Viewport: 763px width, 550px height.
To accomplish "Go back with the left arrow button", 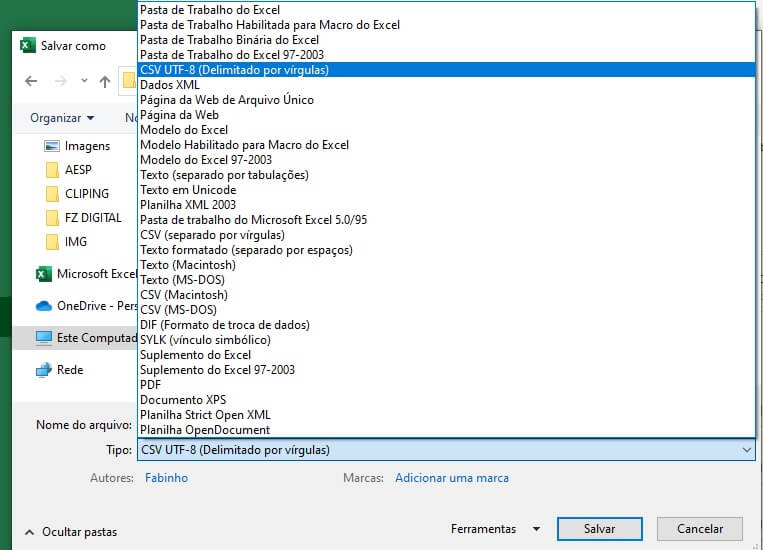I will [x=31, y=81].
